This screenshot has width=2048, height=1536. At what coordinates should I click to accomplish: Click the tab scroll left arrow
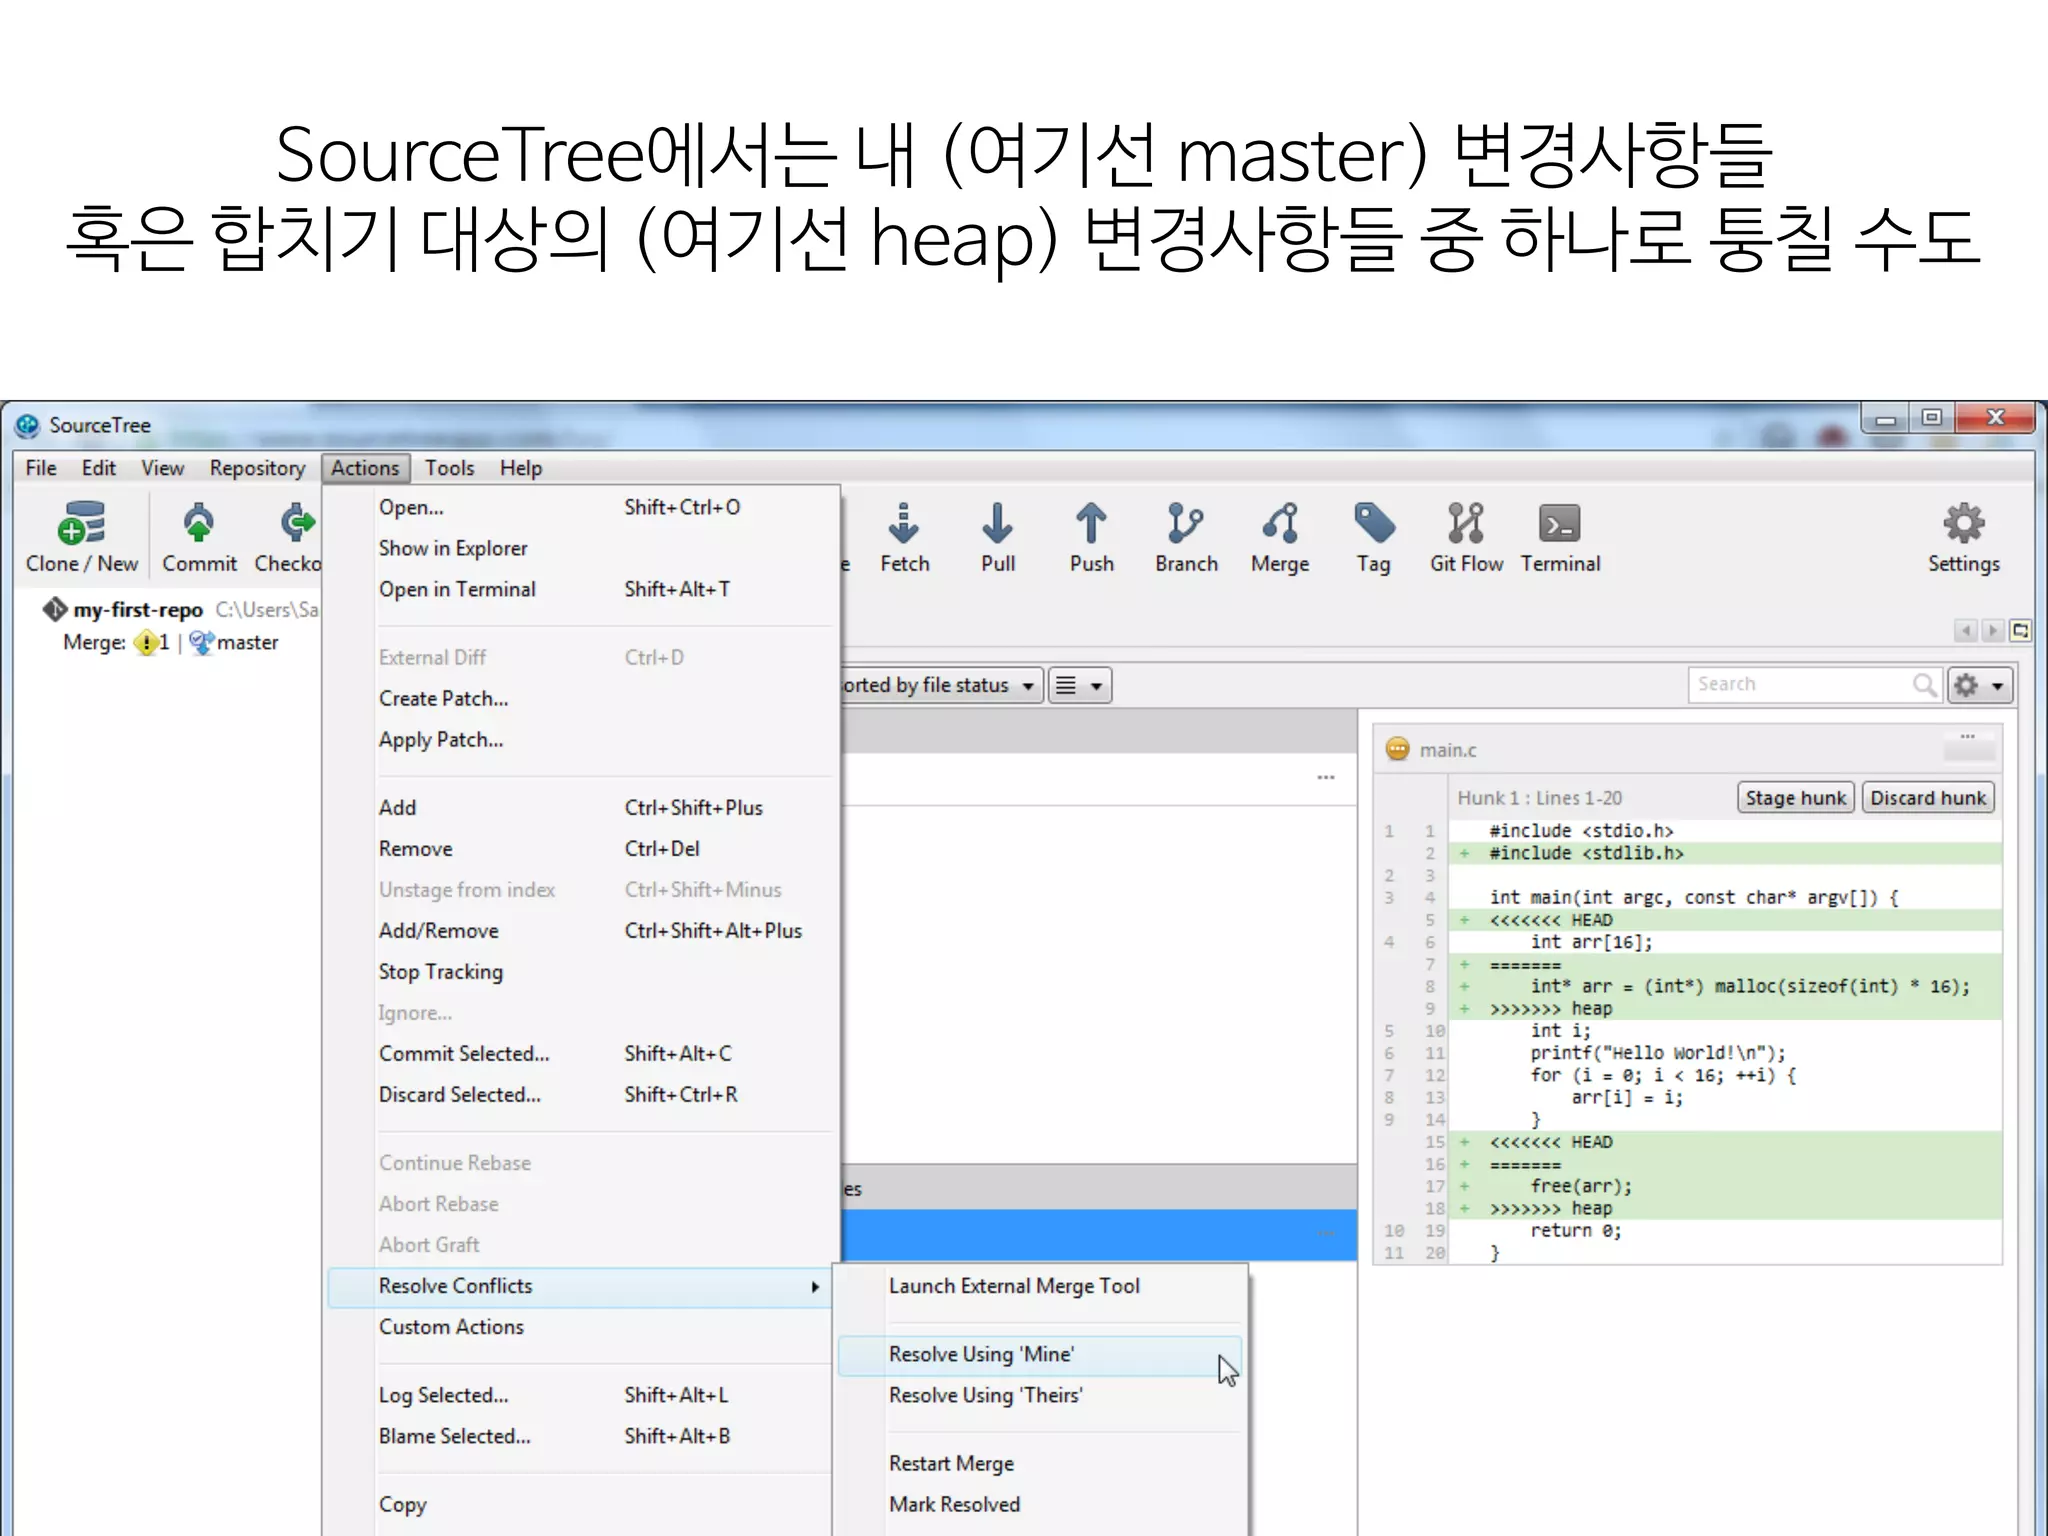point(1966,630)
